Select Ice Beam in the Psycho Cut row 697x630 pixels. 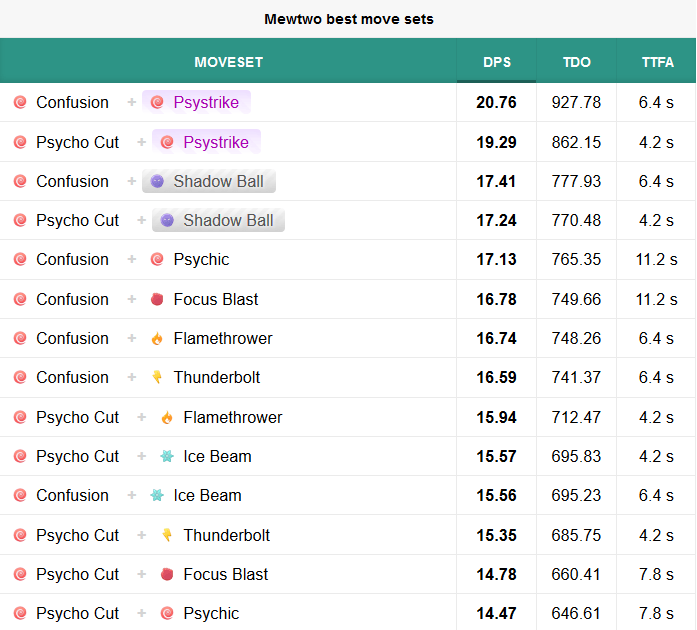pos(217,457)
